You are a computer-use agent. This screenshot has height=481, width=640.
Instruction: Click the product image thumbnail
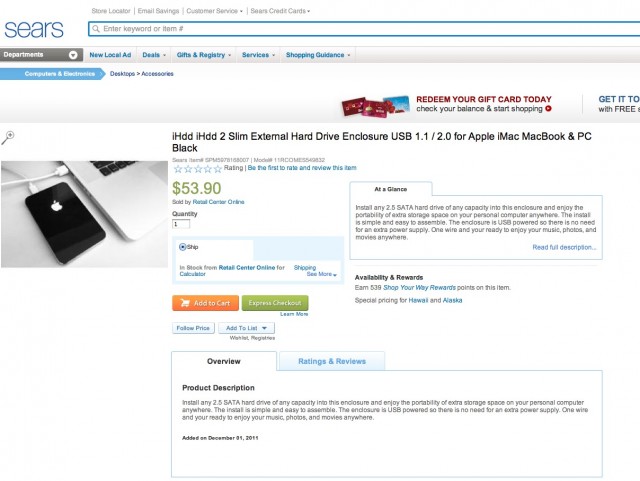pyautogui.click(x=84, y=211)
